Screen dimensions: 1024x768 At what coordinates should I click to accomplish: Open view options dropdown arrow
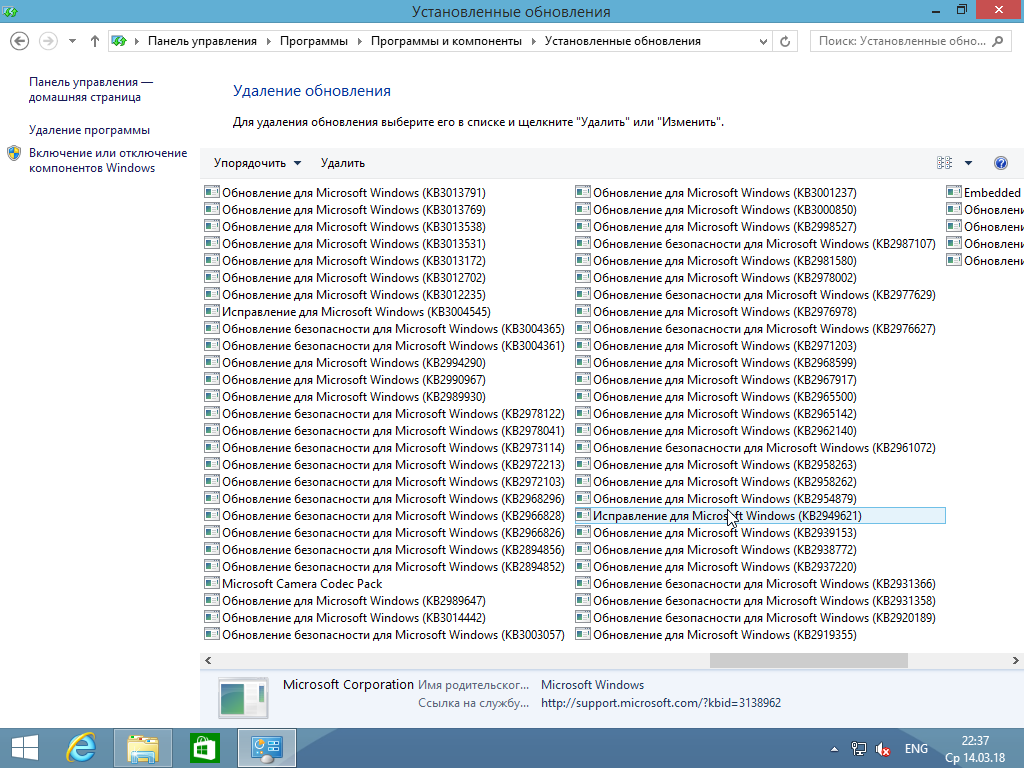coord(968,163)
